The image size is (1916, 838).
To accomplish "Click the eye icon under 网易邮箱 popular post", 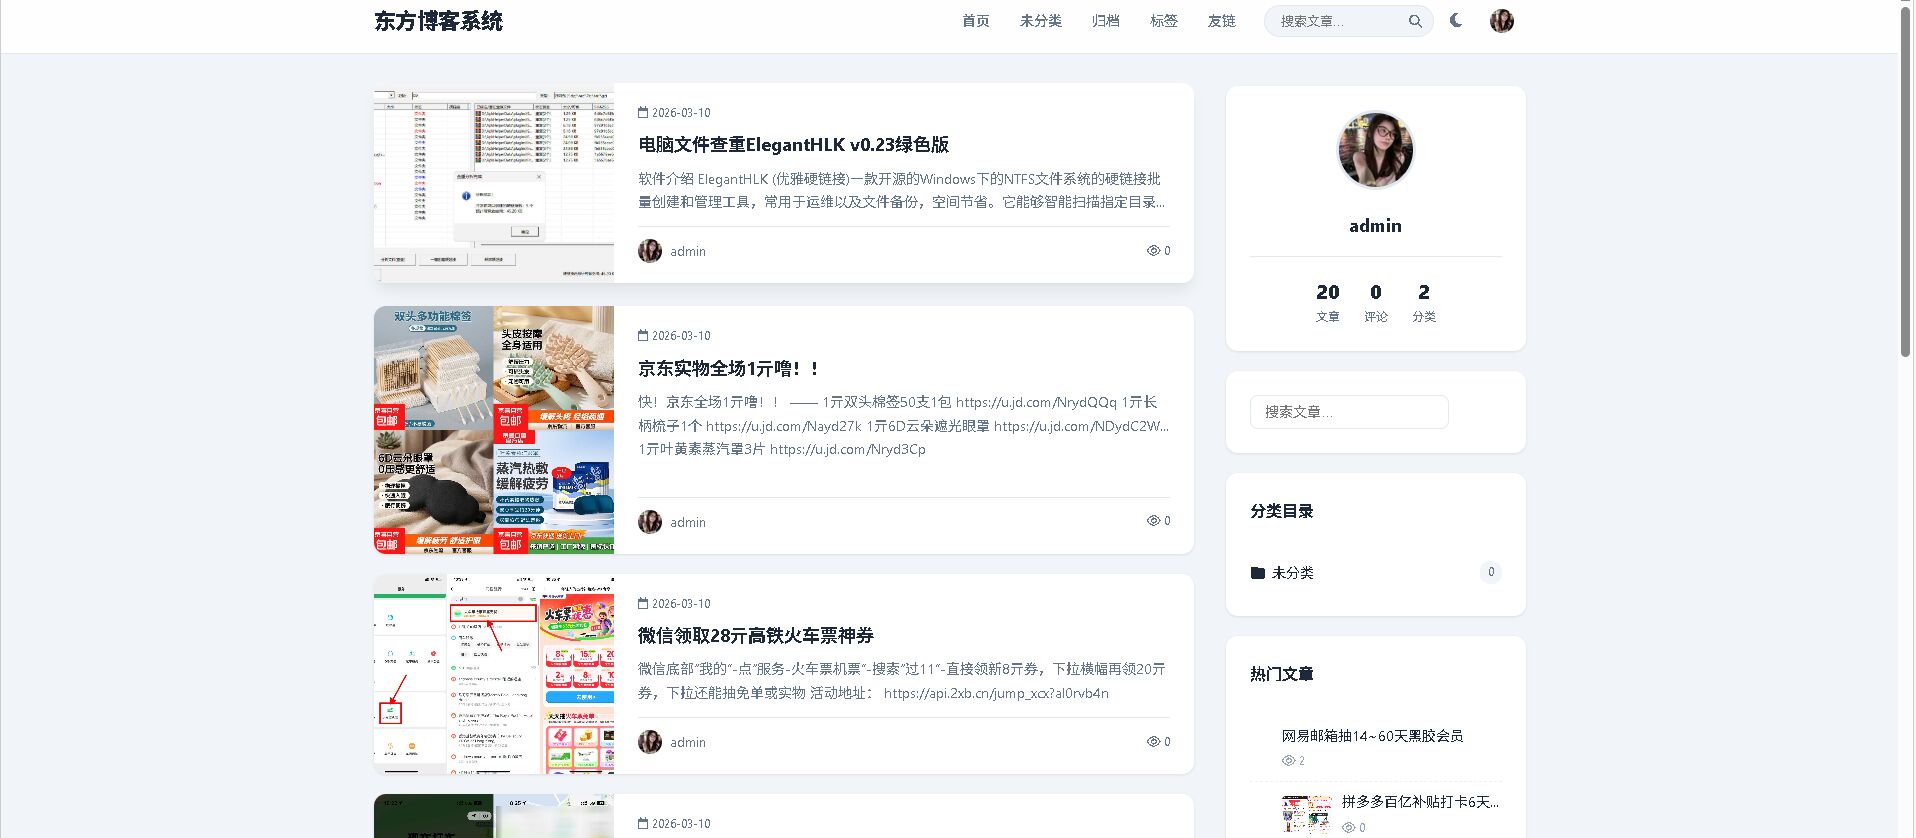I will pyautogui.click(x=1288, y=761).
